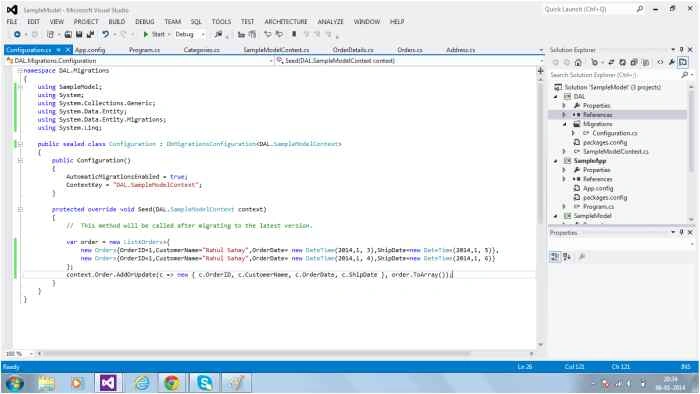Open the DEBUG menu
The width and height of the screenshot is (700, 394).
coord(145,21)
